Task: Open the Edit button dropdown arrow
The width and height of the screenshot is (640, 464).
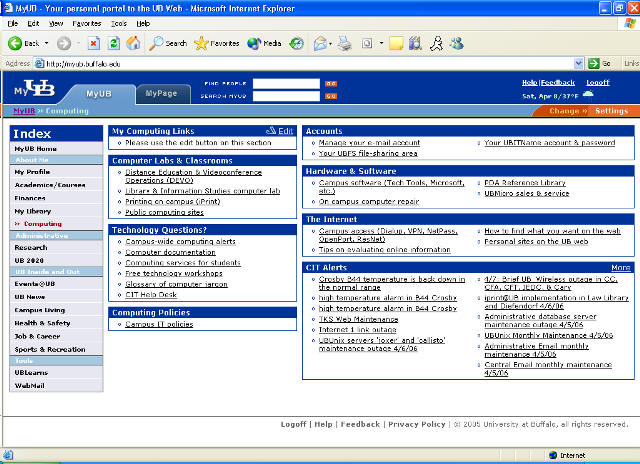Action: (x=381, y=43)
